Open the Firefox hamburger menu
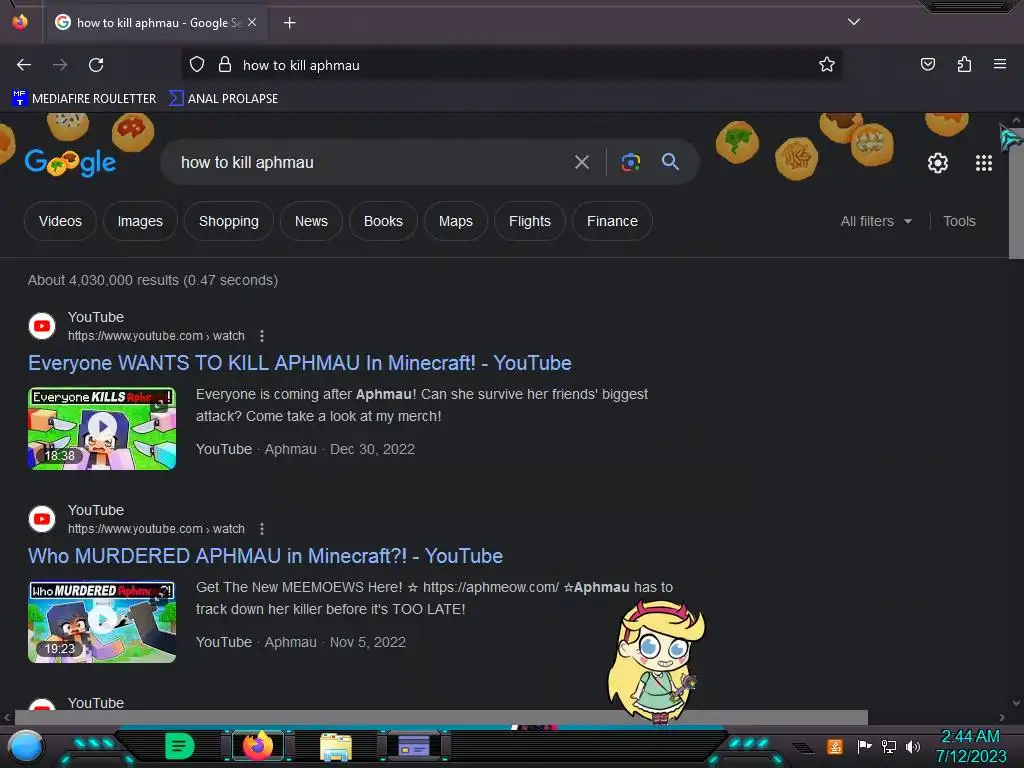This screenshot has width=1024, height=768. pyautogui.click(x=1000, y=65)
